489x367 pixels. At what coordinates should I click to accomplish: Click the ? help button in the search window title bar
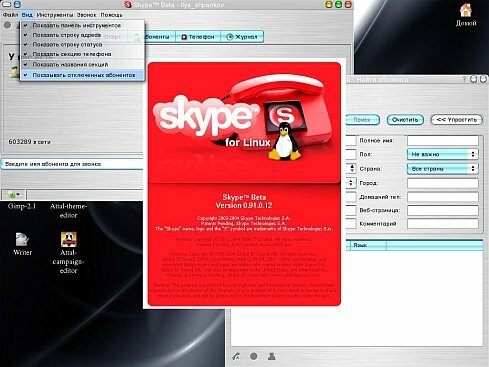coord(464,79)
